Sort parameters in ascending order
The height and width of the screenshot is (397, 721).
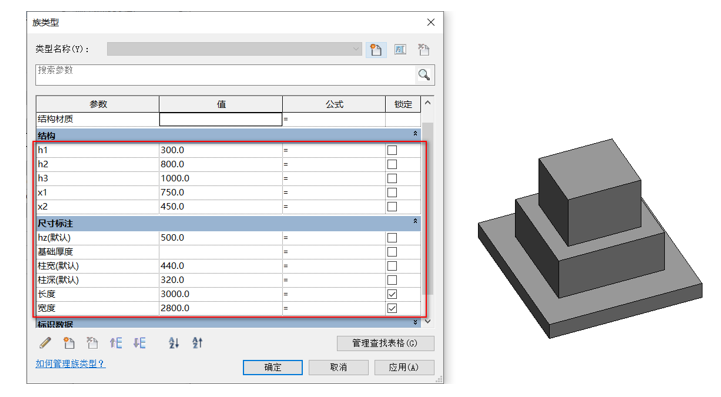pos(174,343)
